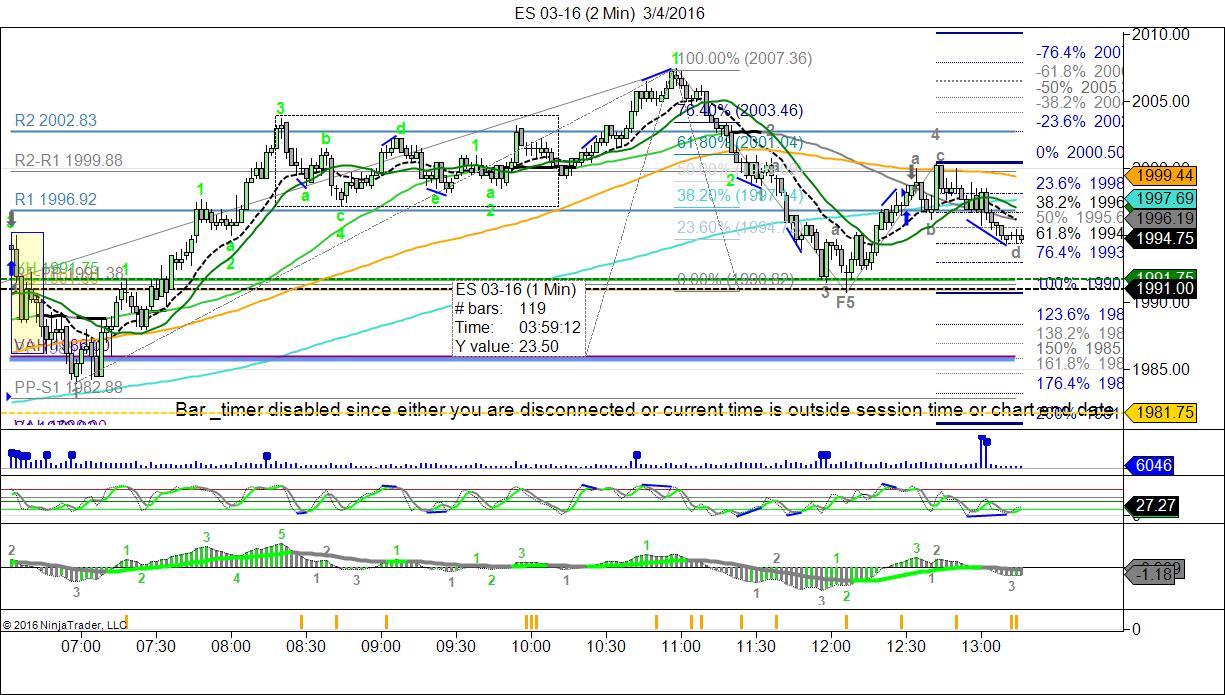Click the 2005.00 price axis label
1225x695 pixels.
click(x=1161, y=101)
